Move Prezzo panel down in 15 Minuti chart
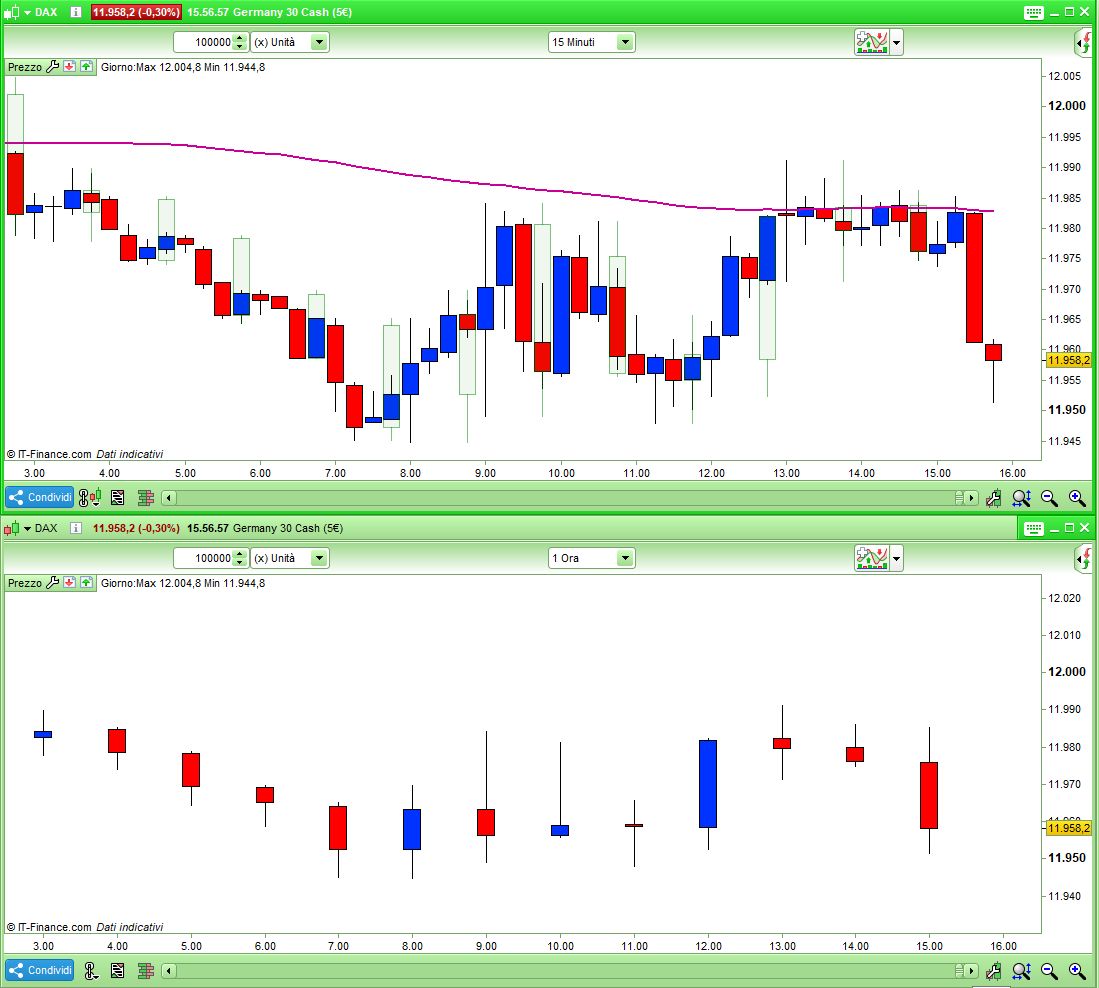Image resolution: width=1099 pixels, height=988 pixels. point(69,67)
